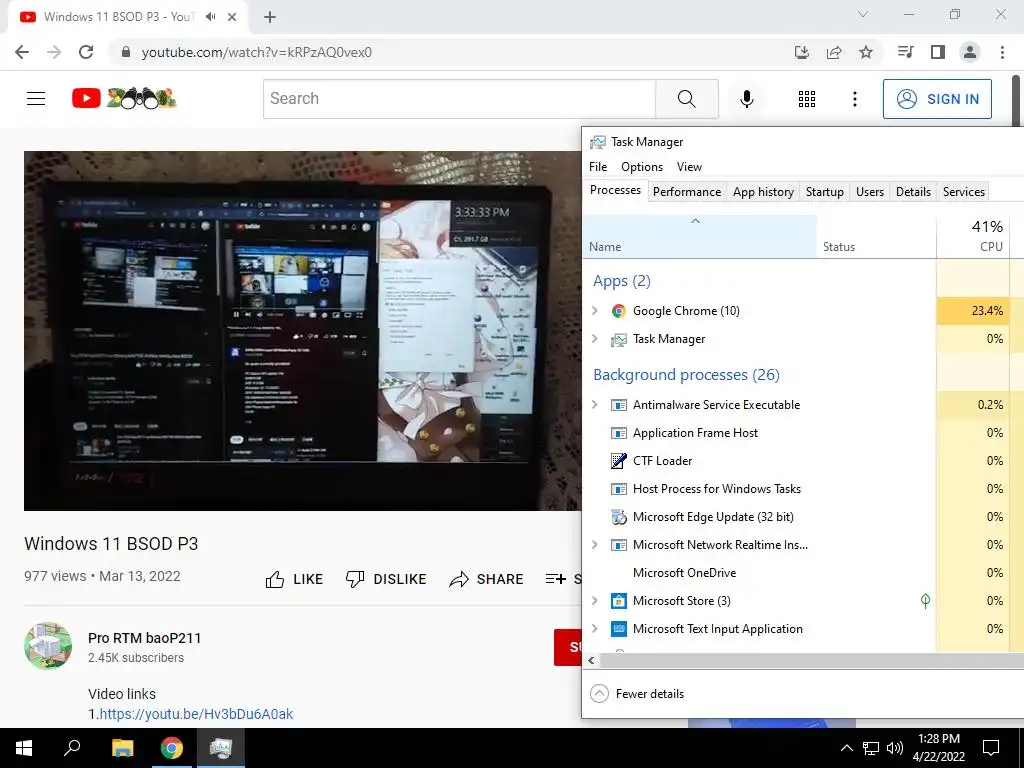Click the Status column header

click(x=876, y=236)
